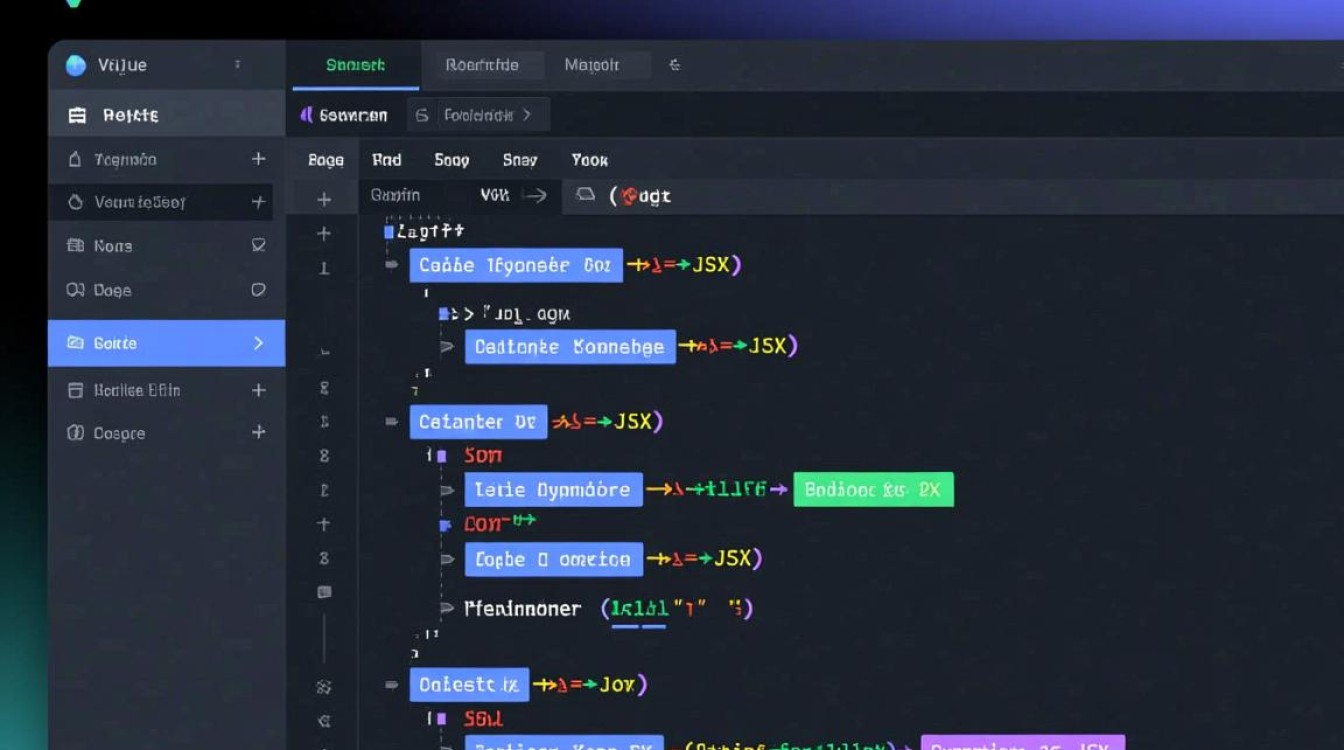This screenshot has height=750, width=1344.
Task: Open the Majoit tab
Action: coord(592,65)
